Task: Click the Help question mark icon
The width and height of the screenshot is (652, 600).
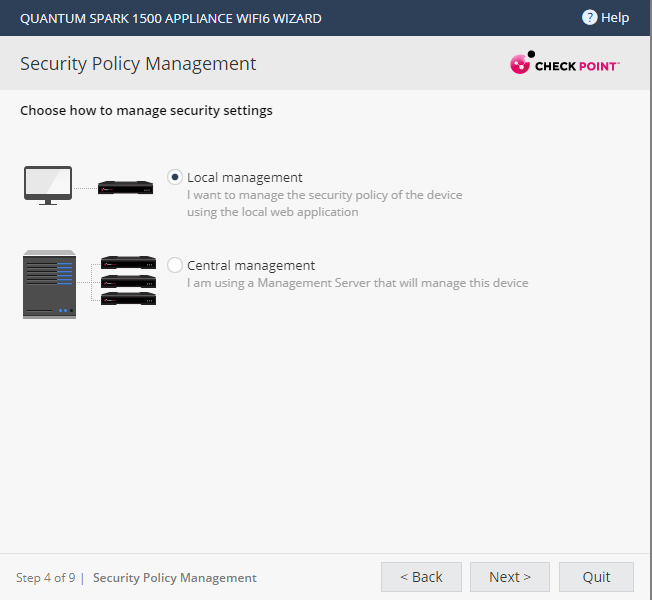Action: click(x=589, y=17)
